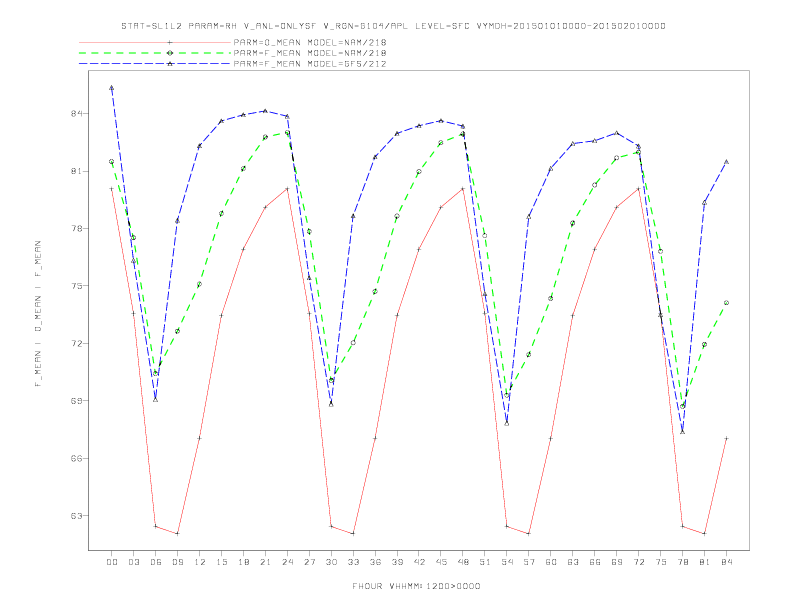The image size is (792, 612).
Task: Click the chart title starting STAT=SL1L2
Action: [x=393, y=26]
